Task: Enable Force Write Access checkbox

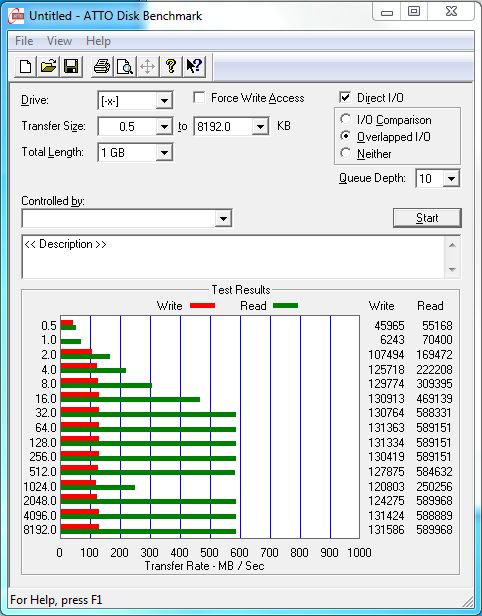Action: click(x=199, y=97)
